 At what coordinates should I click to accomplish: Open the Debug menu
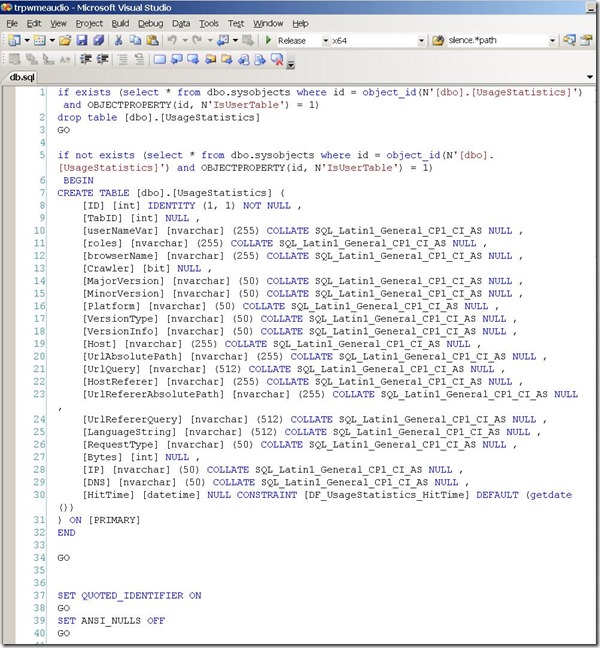click(x=150, y=24)
